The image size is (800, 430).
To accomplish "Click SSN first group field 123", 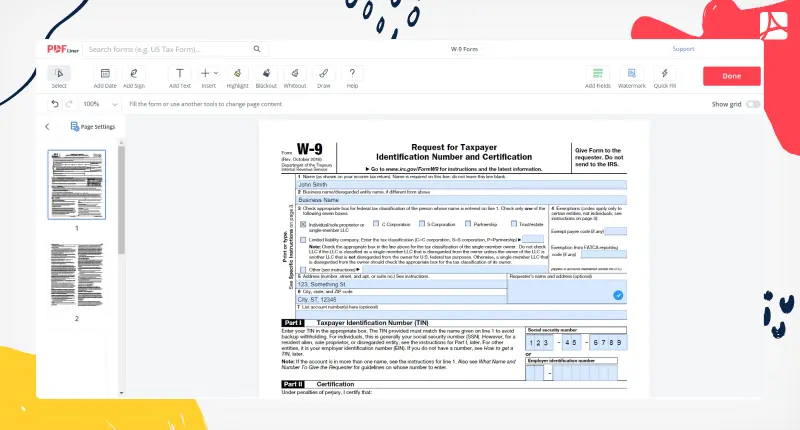I will click(539, 343).
